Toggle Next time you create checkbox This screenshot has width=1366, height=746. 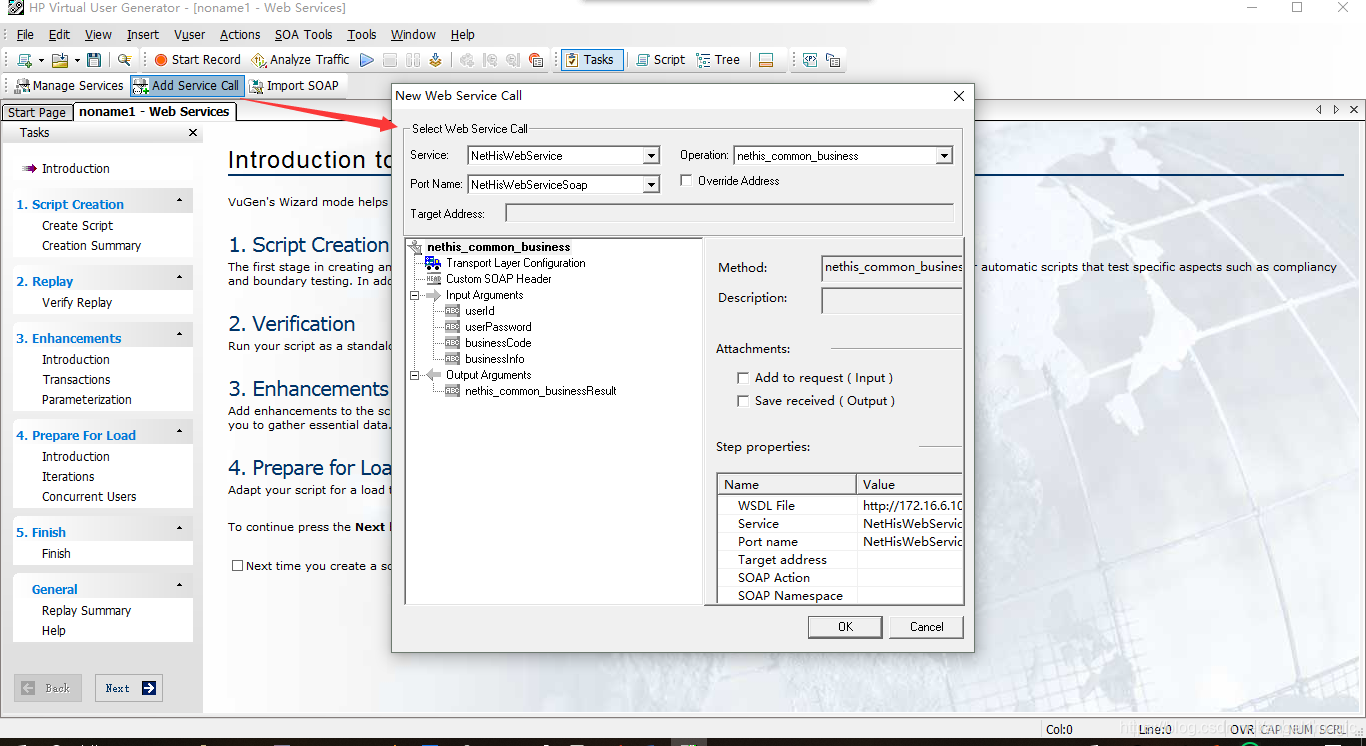click(237, 566)
